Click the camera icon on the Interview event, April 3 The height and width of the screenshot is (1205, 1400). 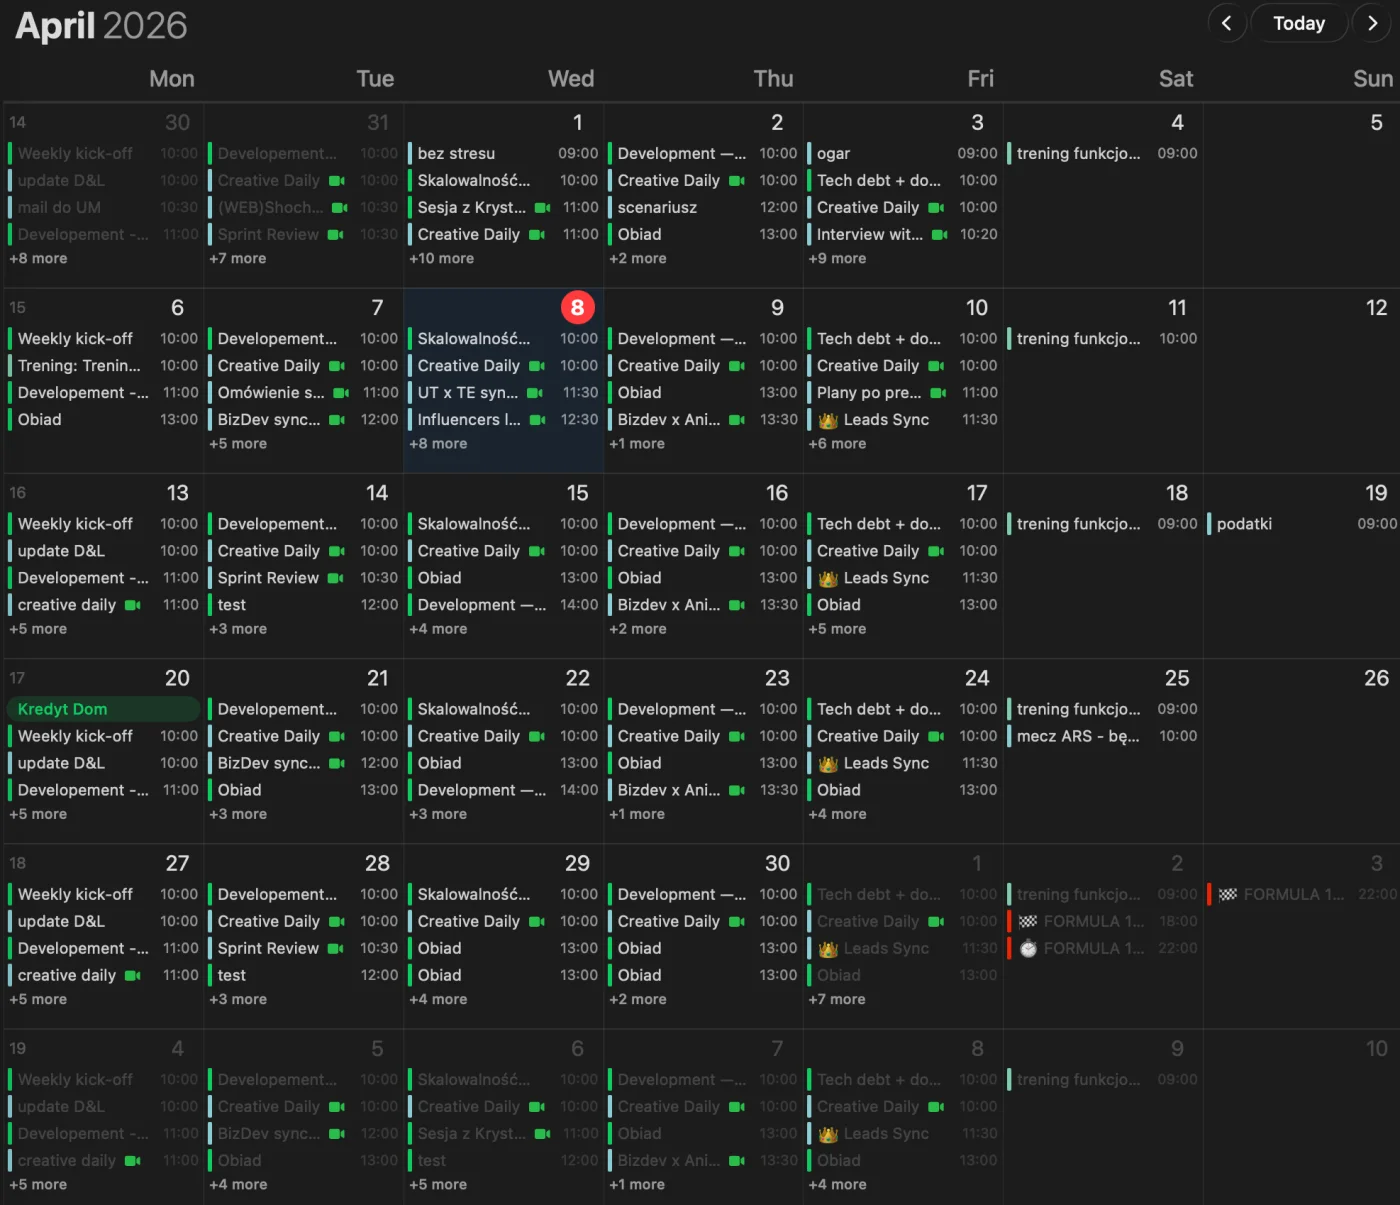coord(940,234)
